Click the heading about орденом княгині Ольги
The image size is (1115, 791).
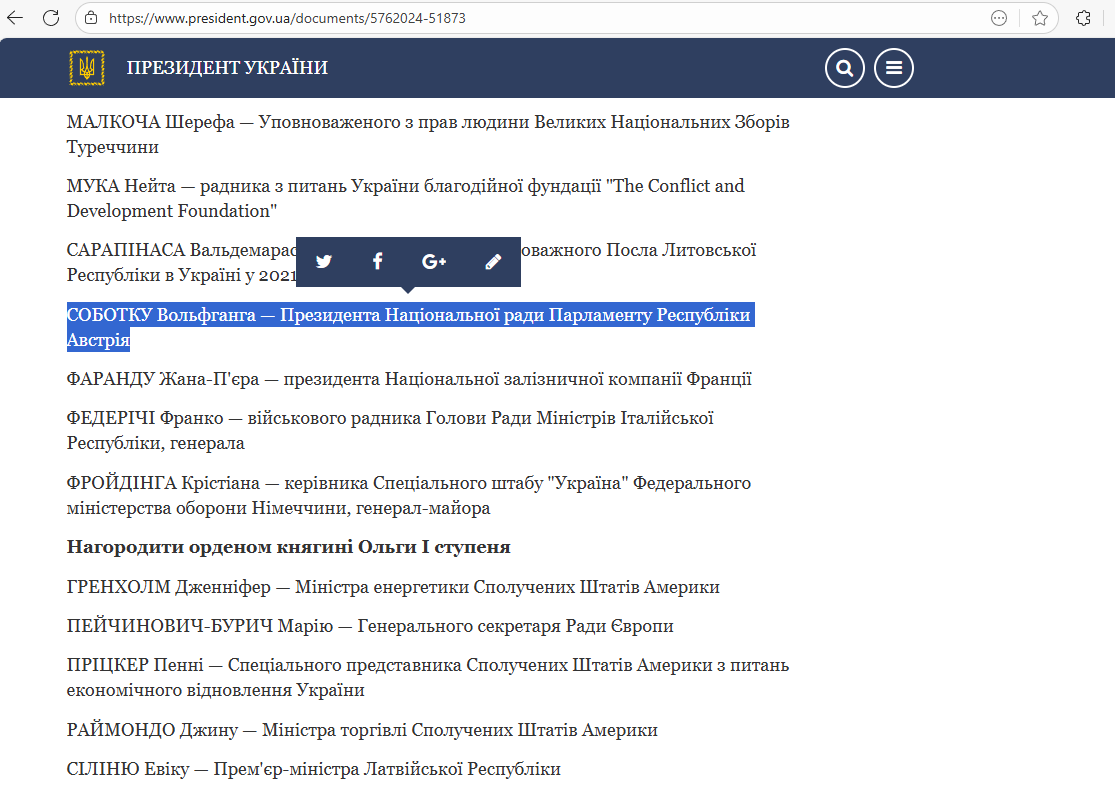pyautogui.click(x=288, y=547)
